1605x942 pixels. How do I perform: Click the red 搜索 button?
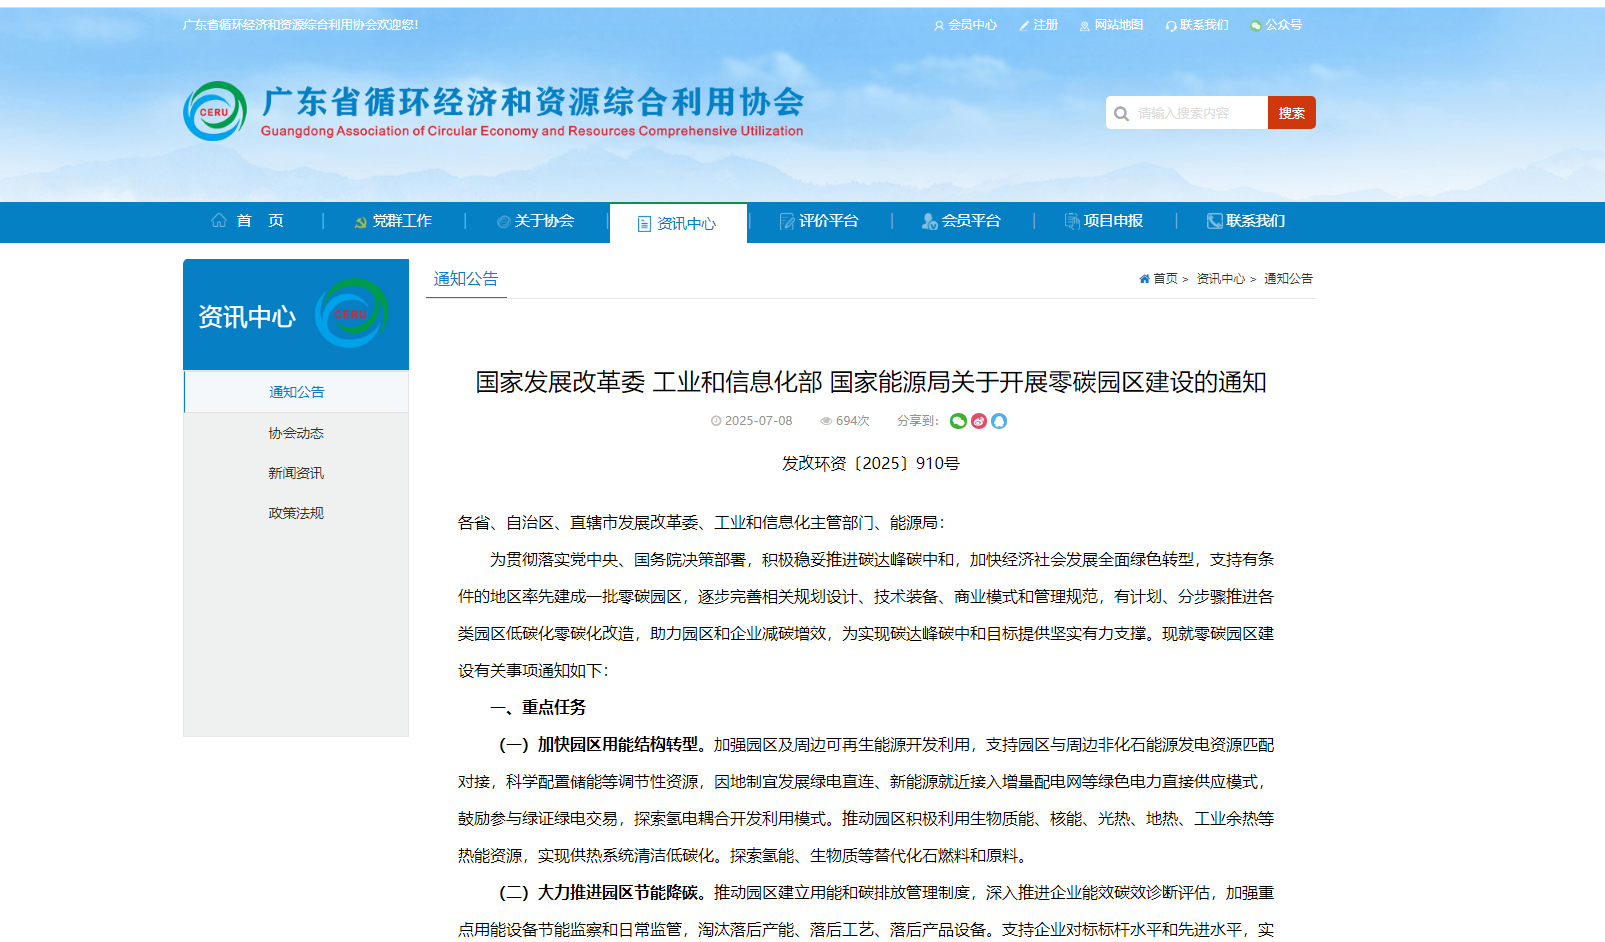tap(1292, 113)
